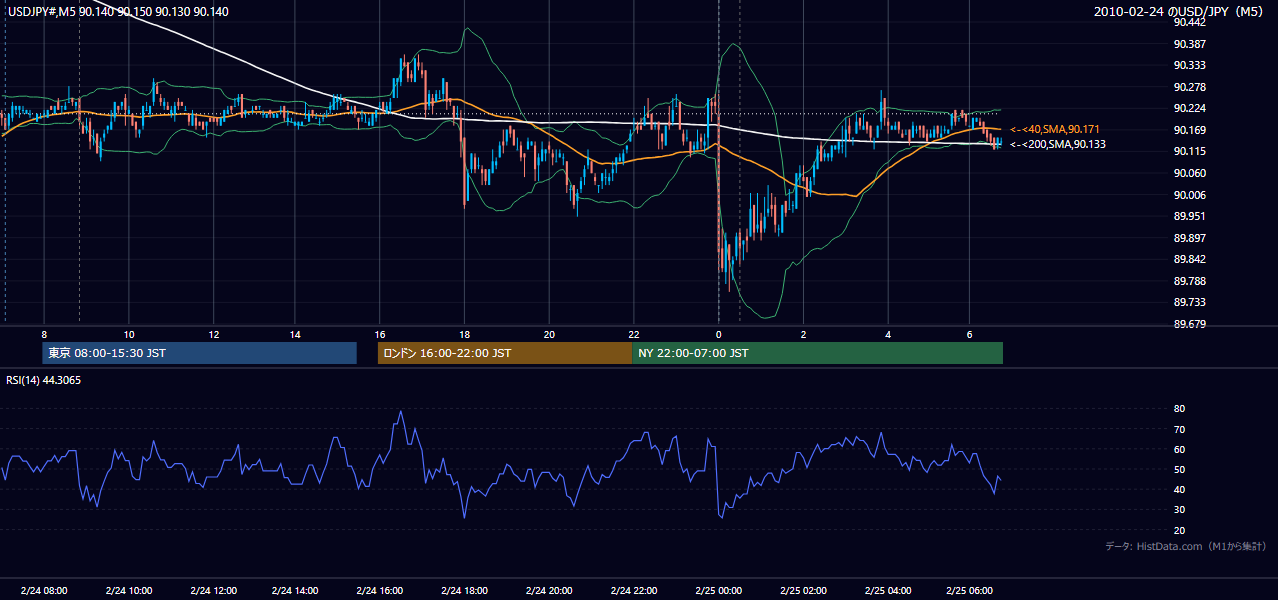1278x600 pixels.
Task: Click the 2/24 20:00 bottom time label
Action: (549, 590)
